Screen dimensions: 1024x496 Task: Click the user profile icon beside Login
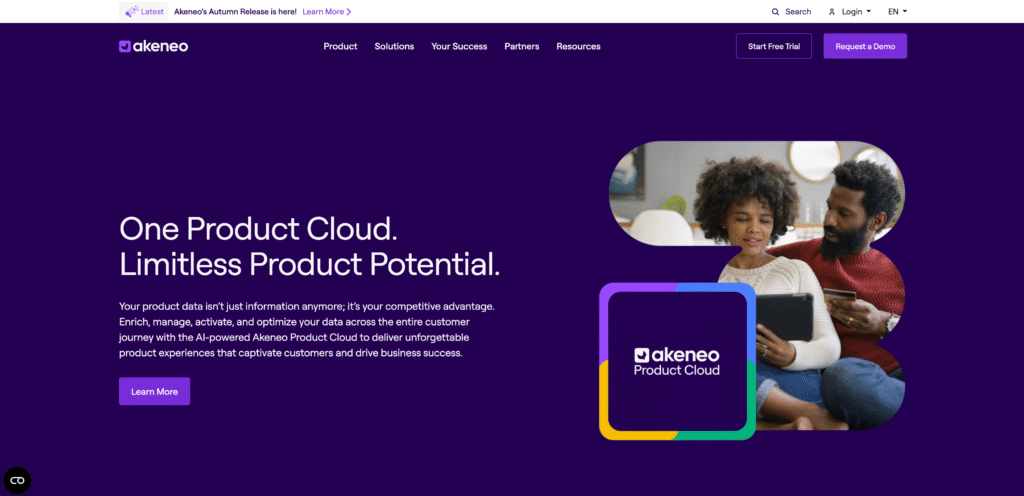832,12
